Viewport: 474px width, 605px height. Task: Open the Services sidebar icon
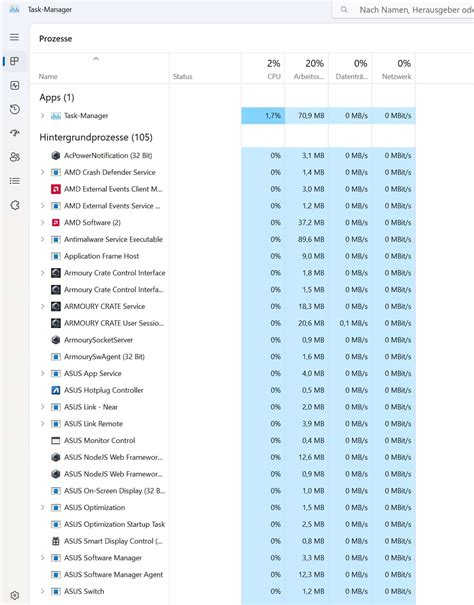click(15, 205)
